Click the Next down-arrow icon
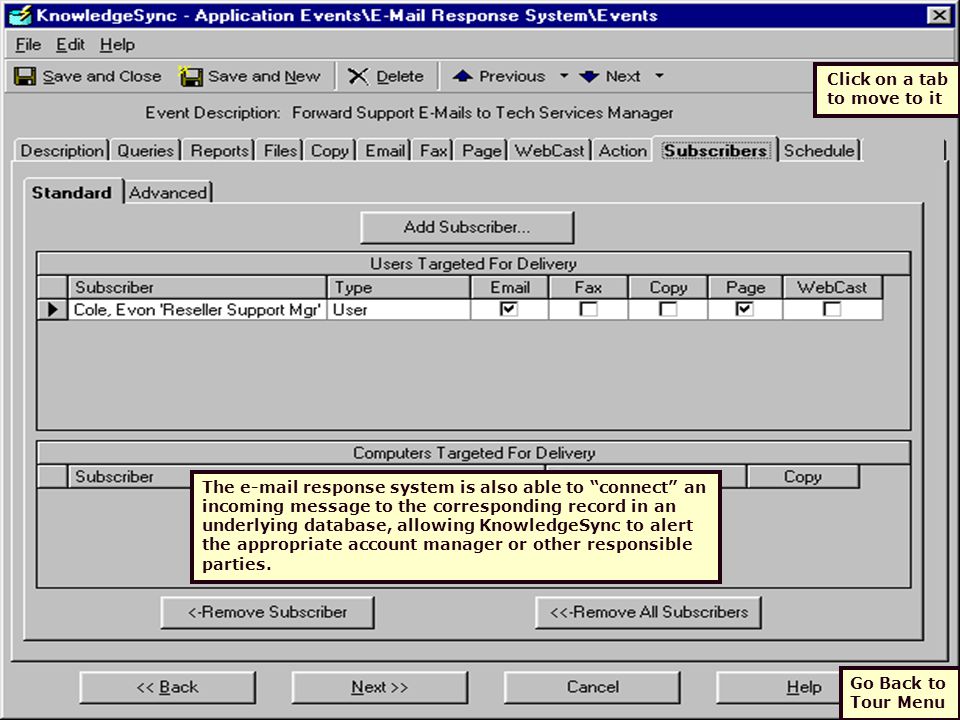 [x=589, y=77]
